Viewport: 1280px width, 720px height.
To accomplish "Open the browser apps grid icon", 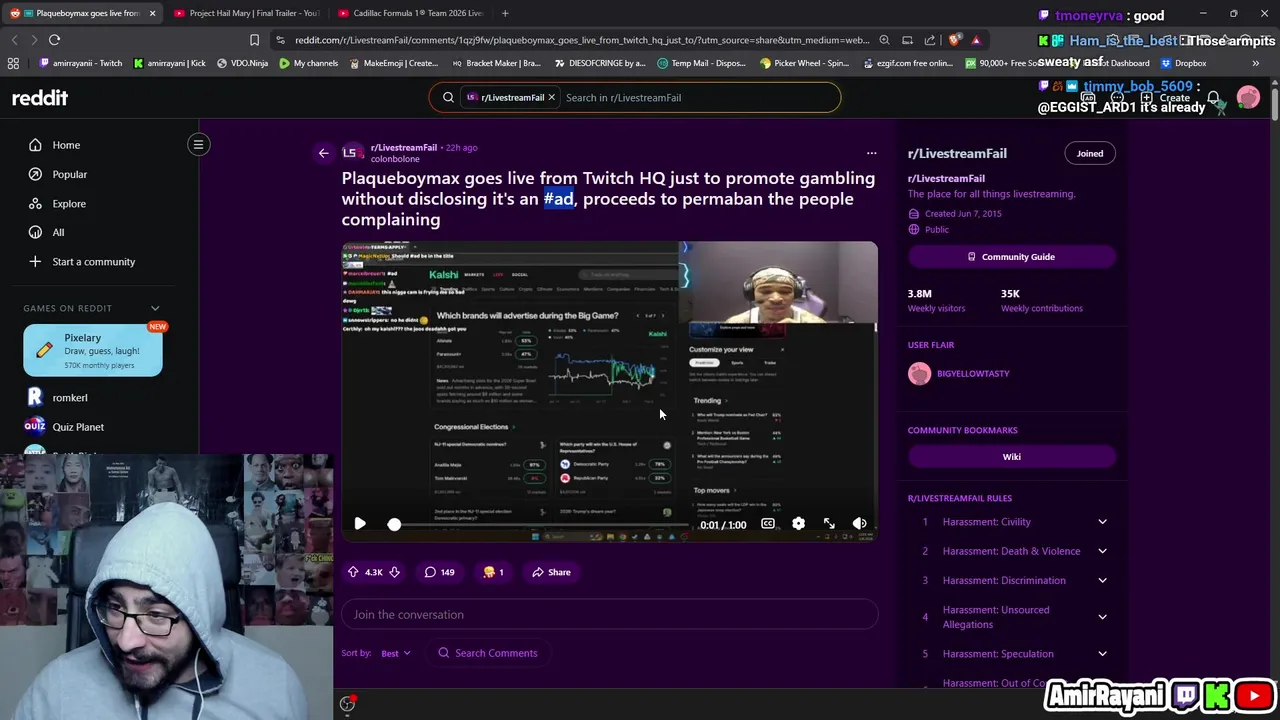I will (x=13, y=63).
